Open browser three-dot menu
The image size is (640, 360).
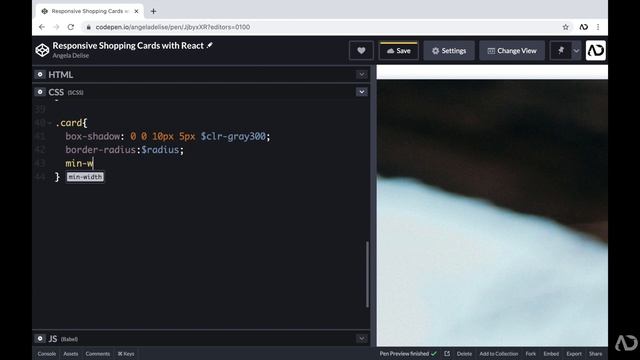pyautogui.click(x=598, y=27)
